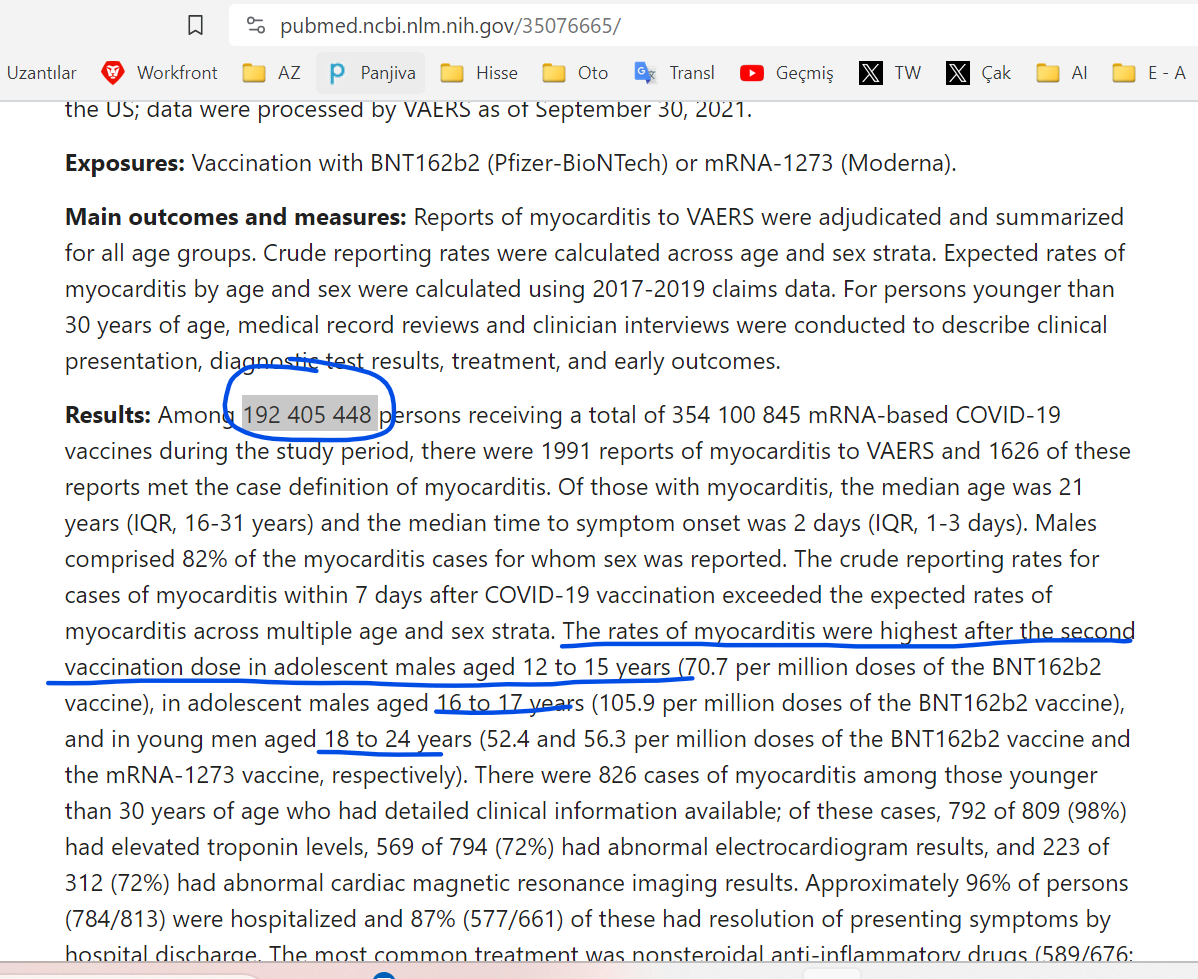
Task: Expand the Hisse bookmarks folder
Action: pos(479,73)
